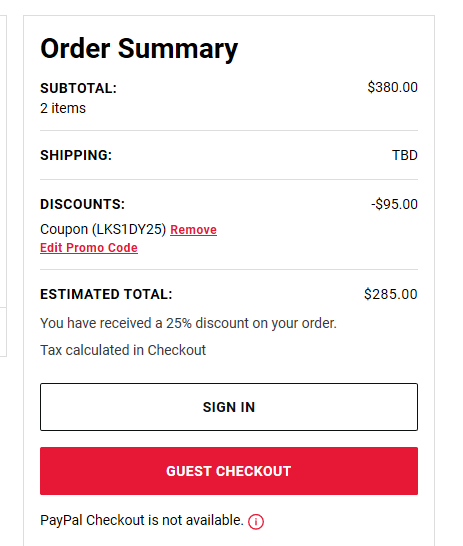
Task: Click the PayPal Checkout is not available text
Action: pyautogui.click(x=142, y=520)
